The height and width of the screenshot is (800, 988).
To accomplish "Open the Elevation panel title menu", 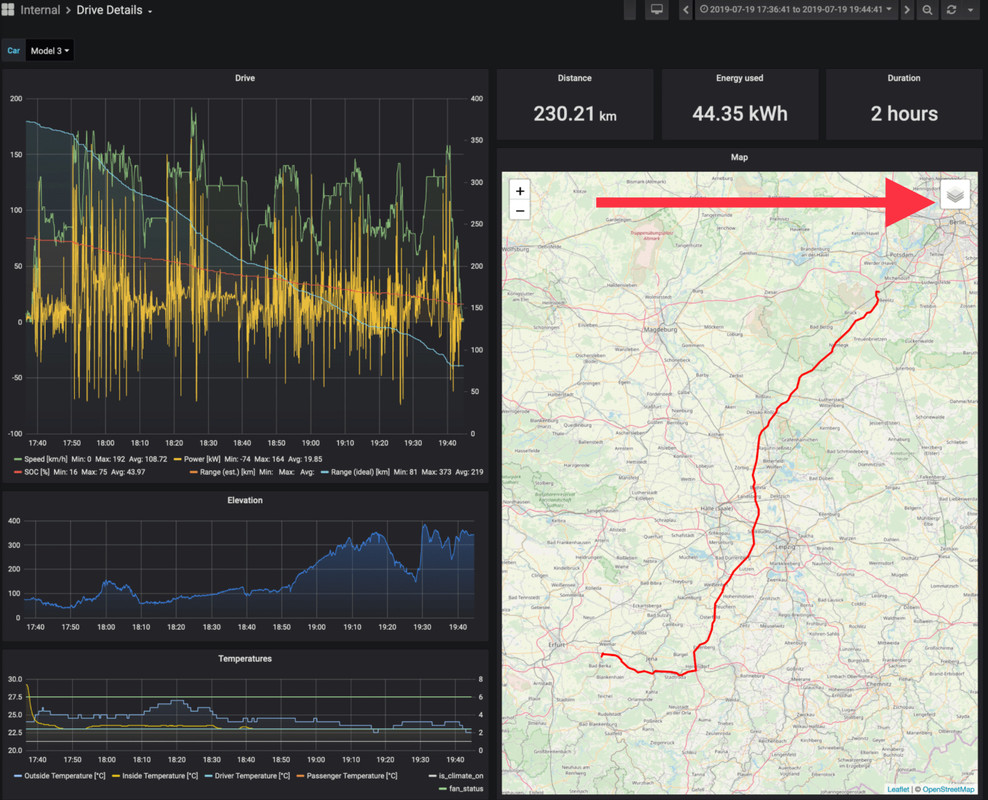I will 244,500.
